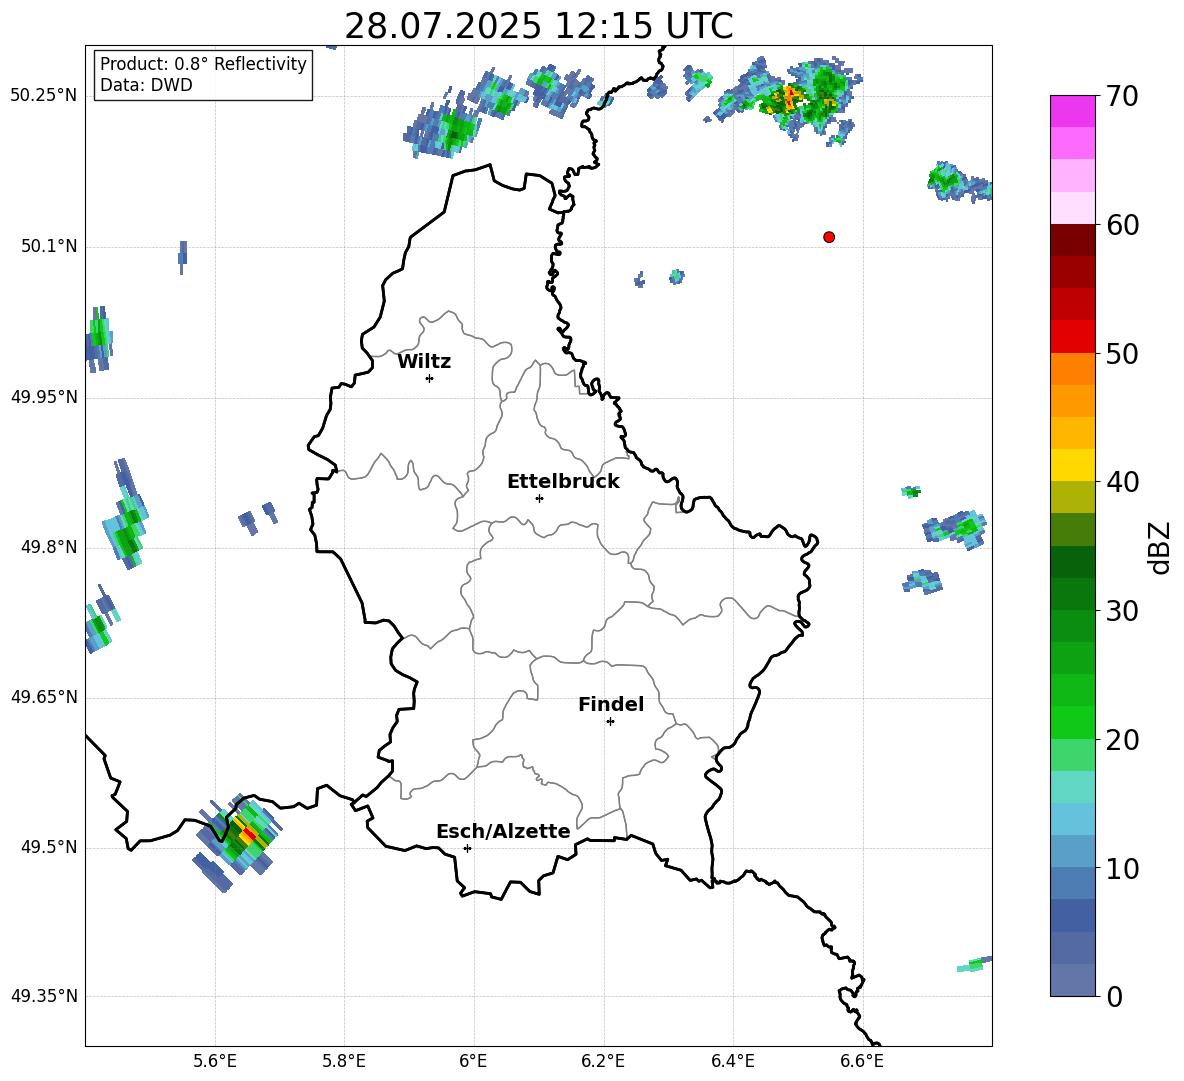Image resolution: width=1184 pixels, height=1081 pixels.
Task: Click the bright green 20 dBZ colorbar segment
Action: tap(1073, 722)
